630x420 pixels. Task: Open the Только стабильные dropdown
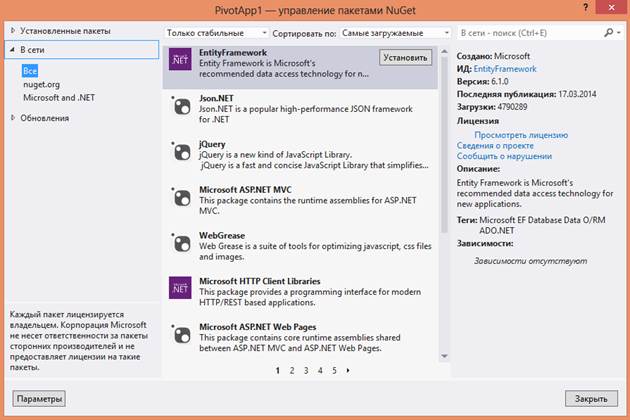(x=217, y=33)
